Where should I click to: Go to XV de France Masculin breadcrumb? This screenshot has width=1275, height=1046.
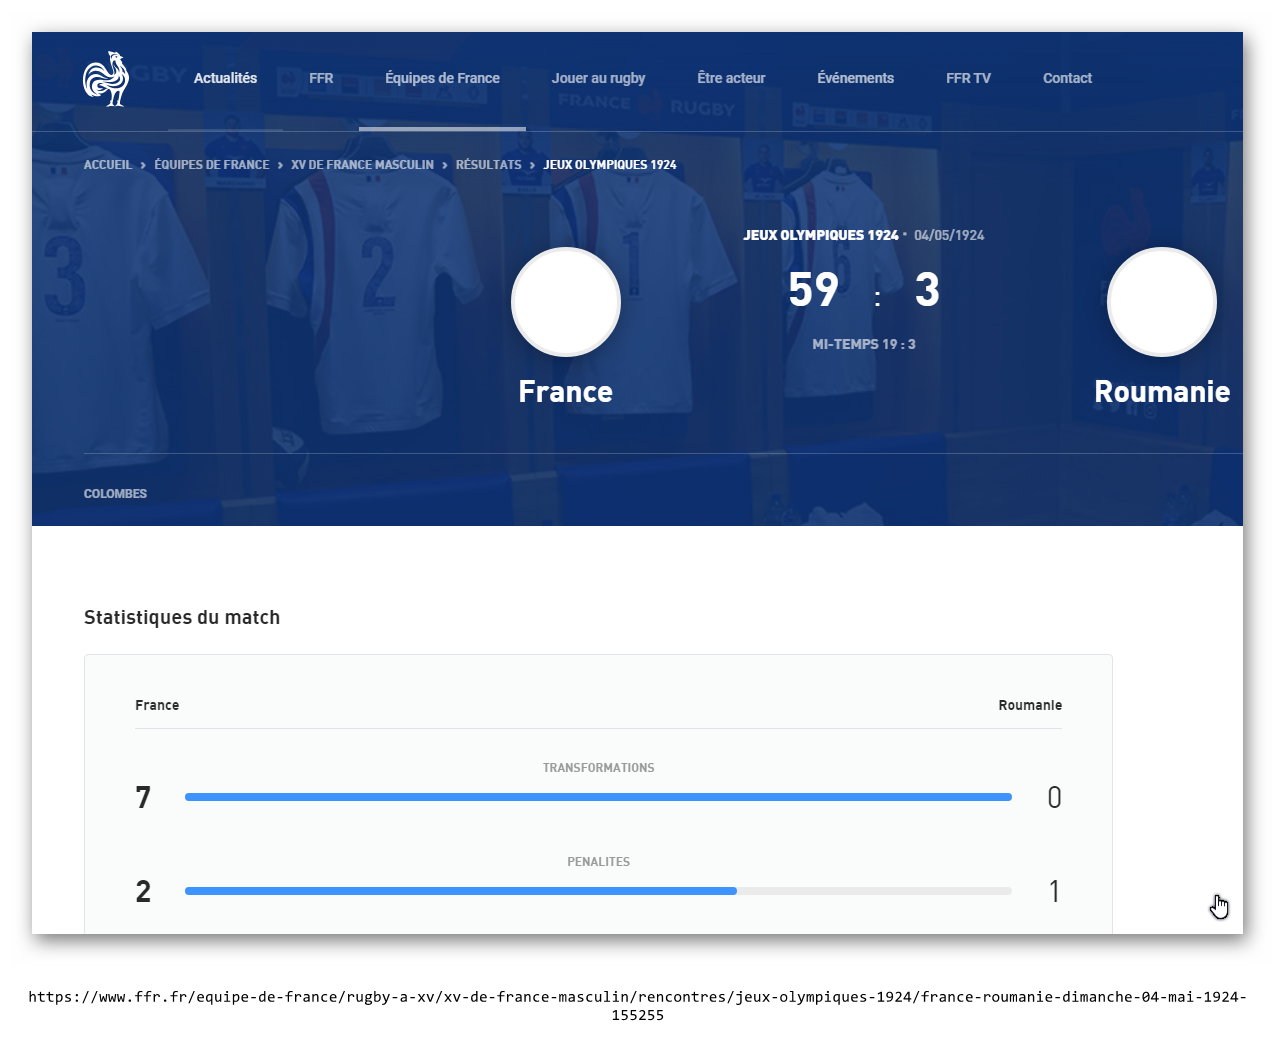362,165
